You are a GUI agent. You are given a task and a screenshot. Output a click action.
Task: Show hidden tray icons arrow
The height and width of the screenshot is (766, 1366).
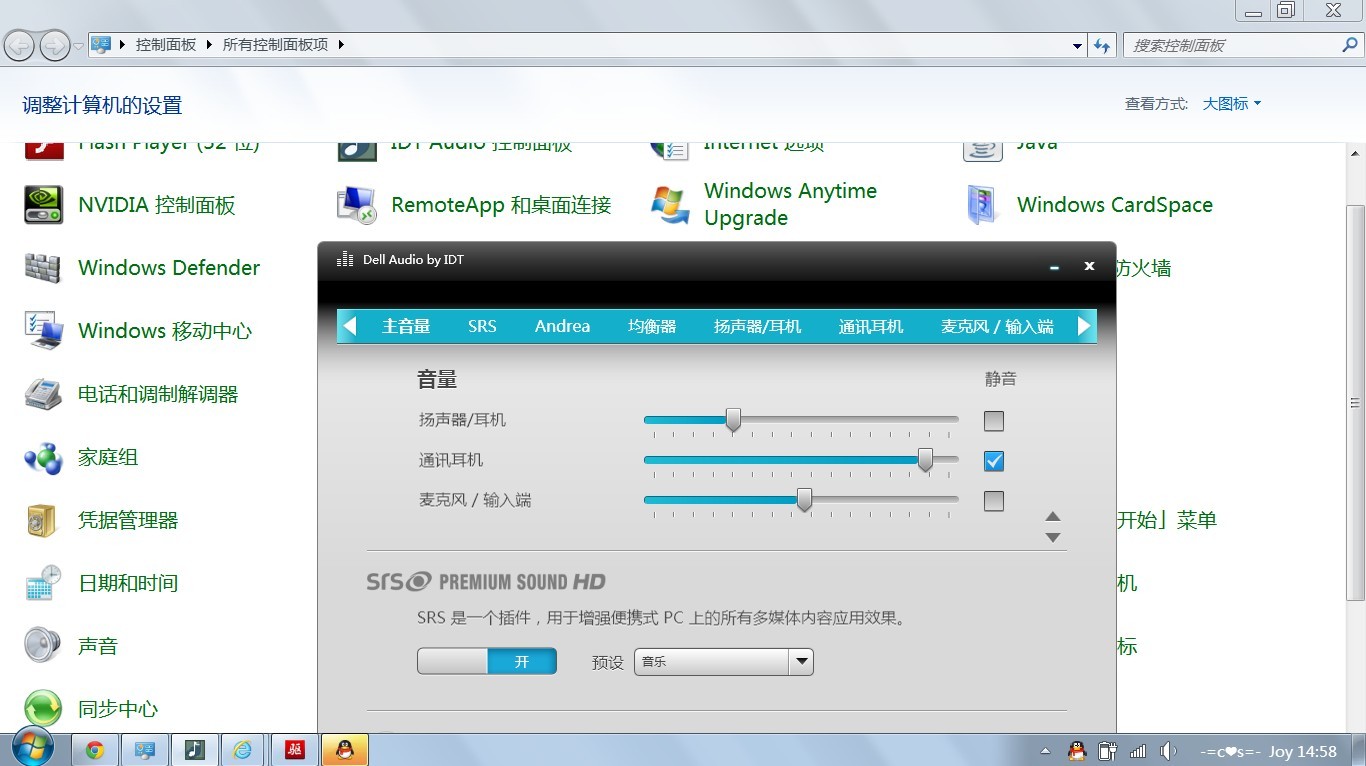1046,751
